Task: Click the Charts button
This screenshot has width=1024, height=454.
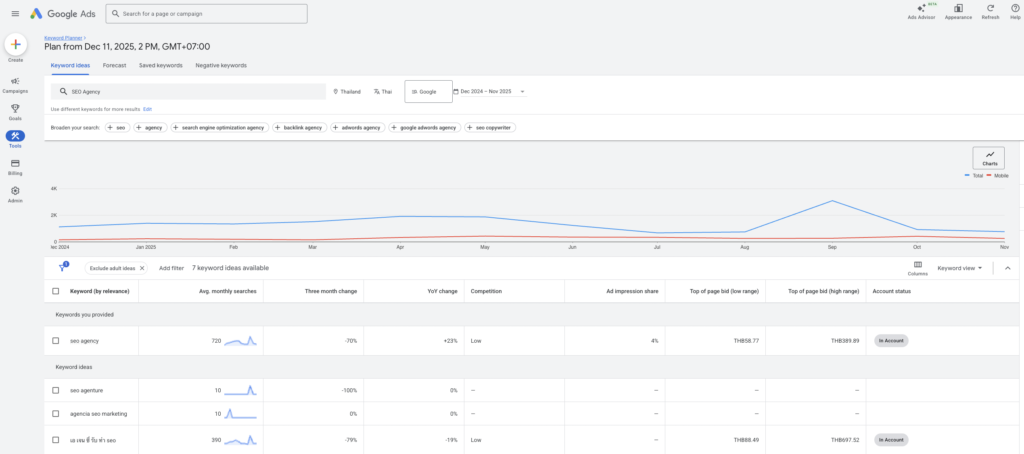Action: click(x=989, y=158)
